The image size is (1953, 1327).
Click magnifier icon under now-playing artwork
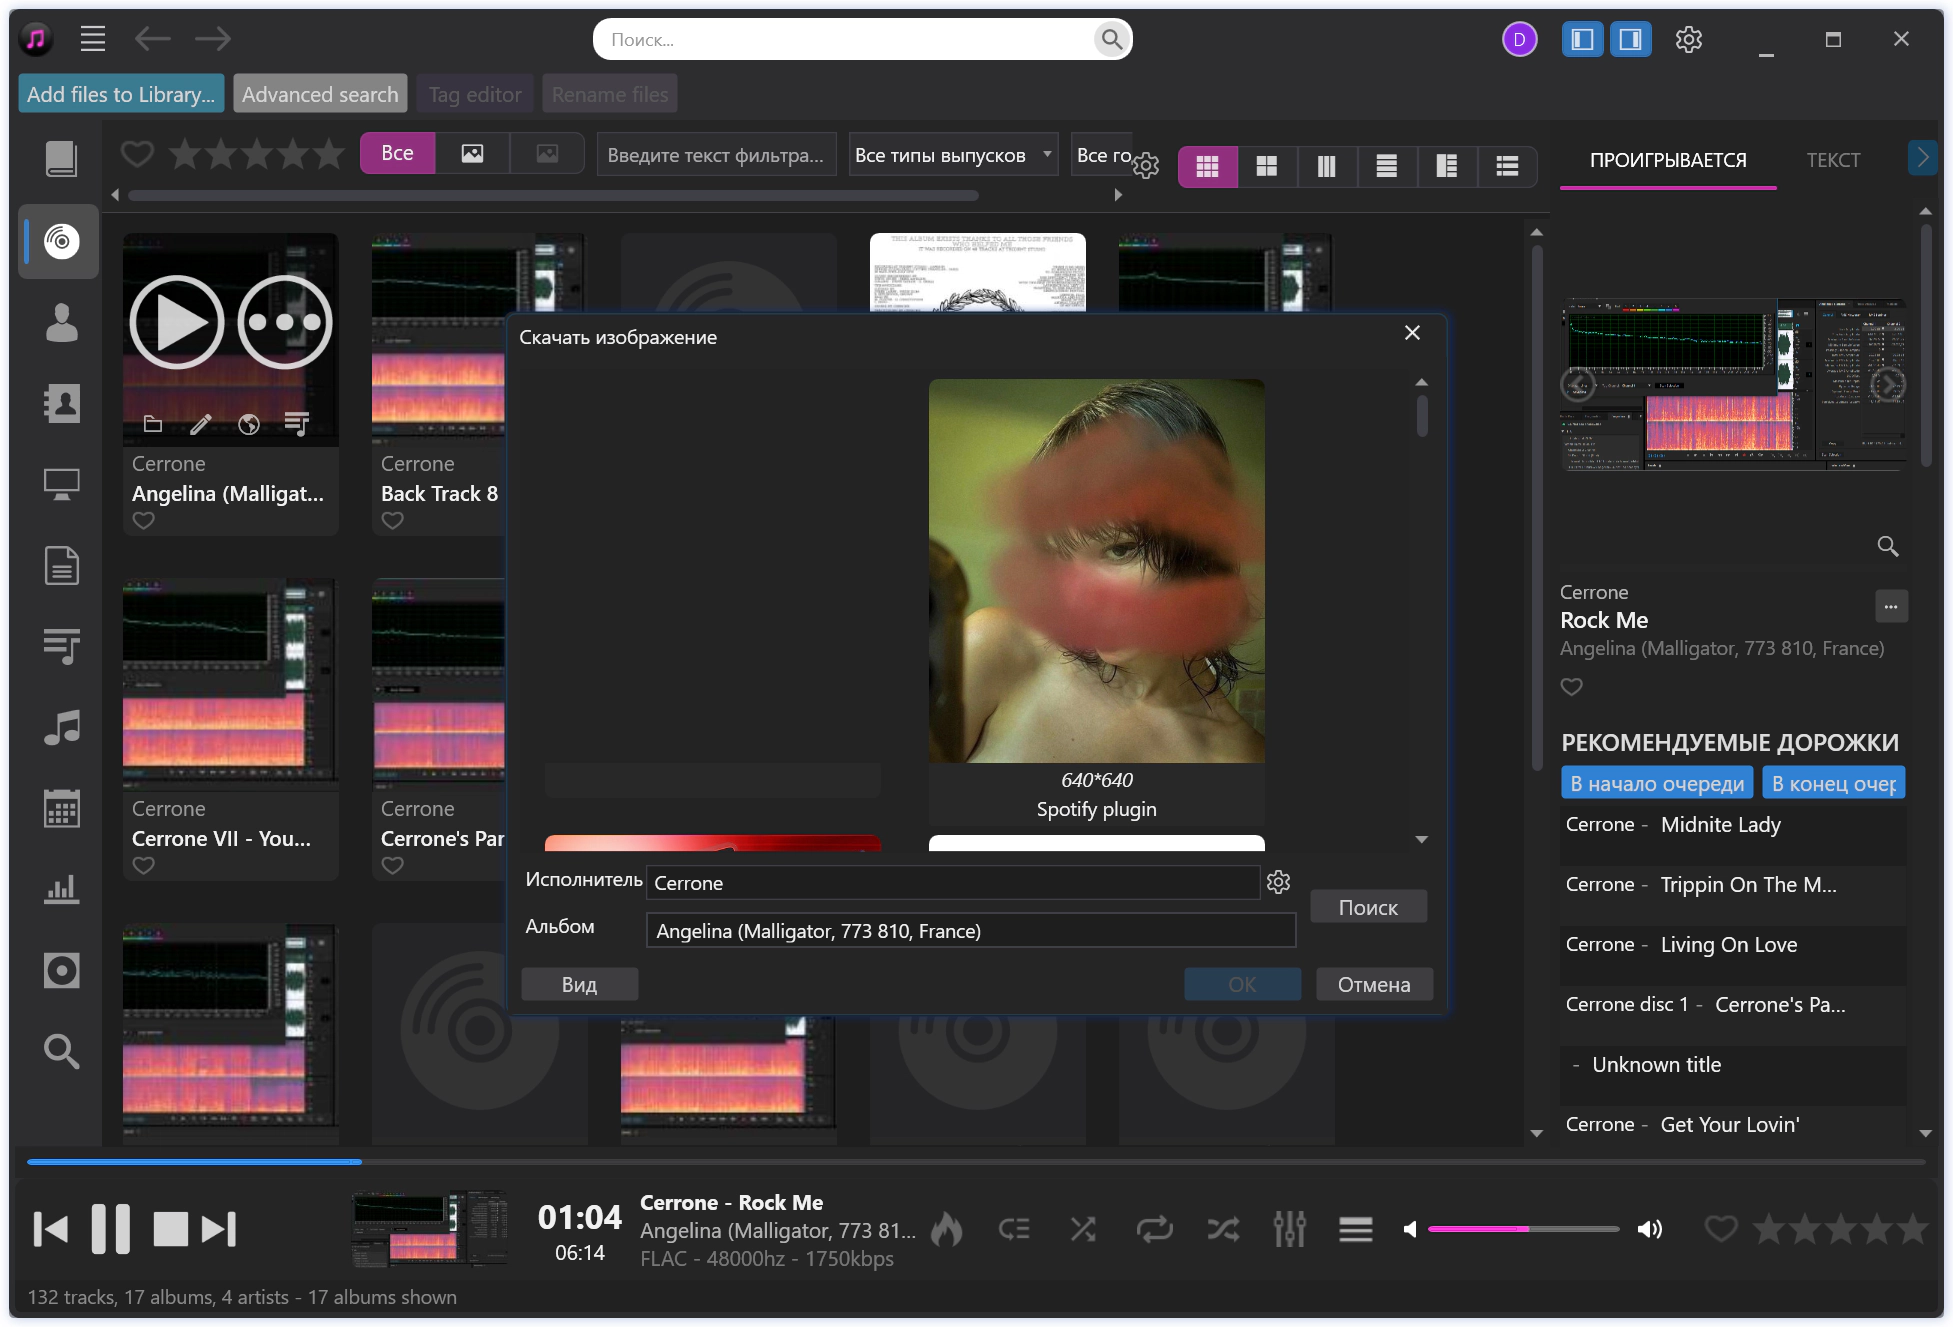point(1887,546)
